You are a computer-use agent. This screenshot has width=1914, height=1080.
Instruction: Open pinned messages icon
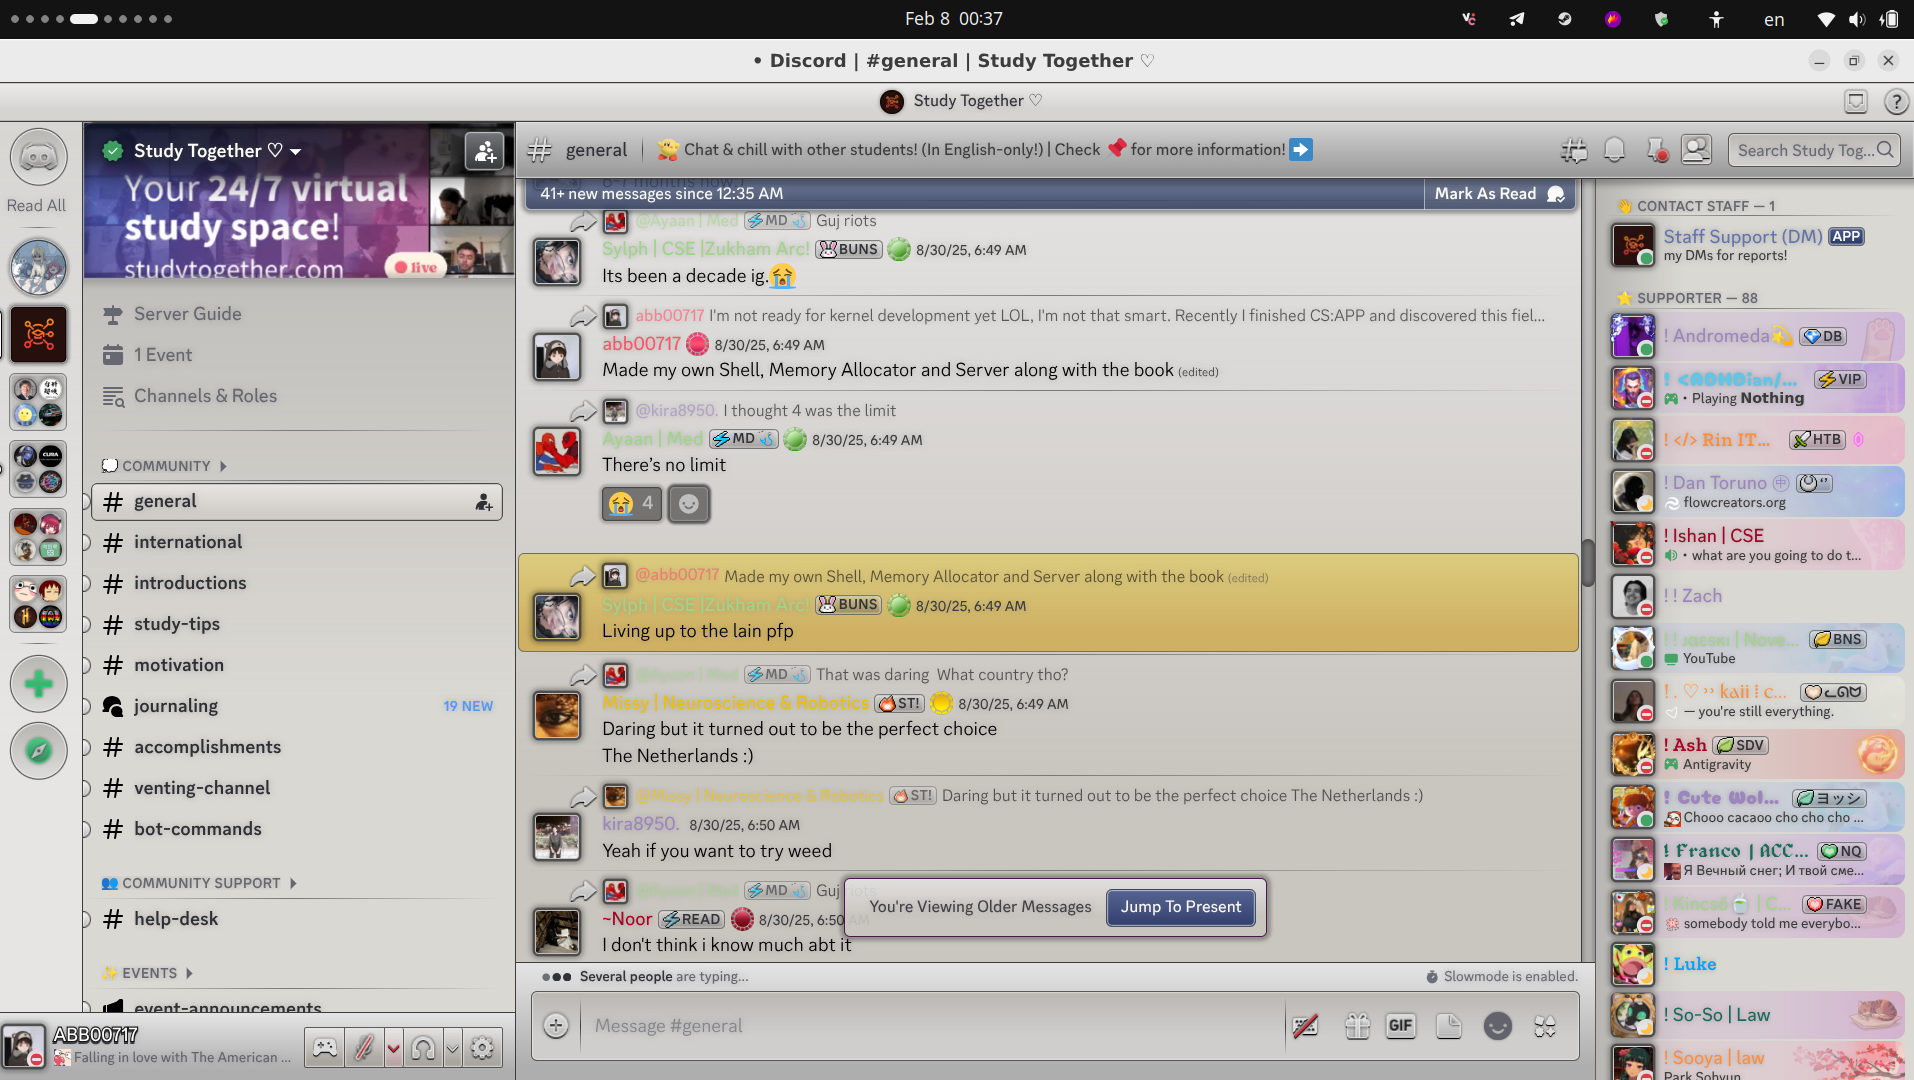click(1656, 150)
